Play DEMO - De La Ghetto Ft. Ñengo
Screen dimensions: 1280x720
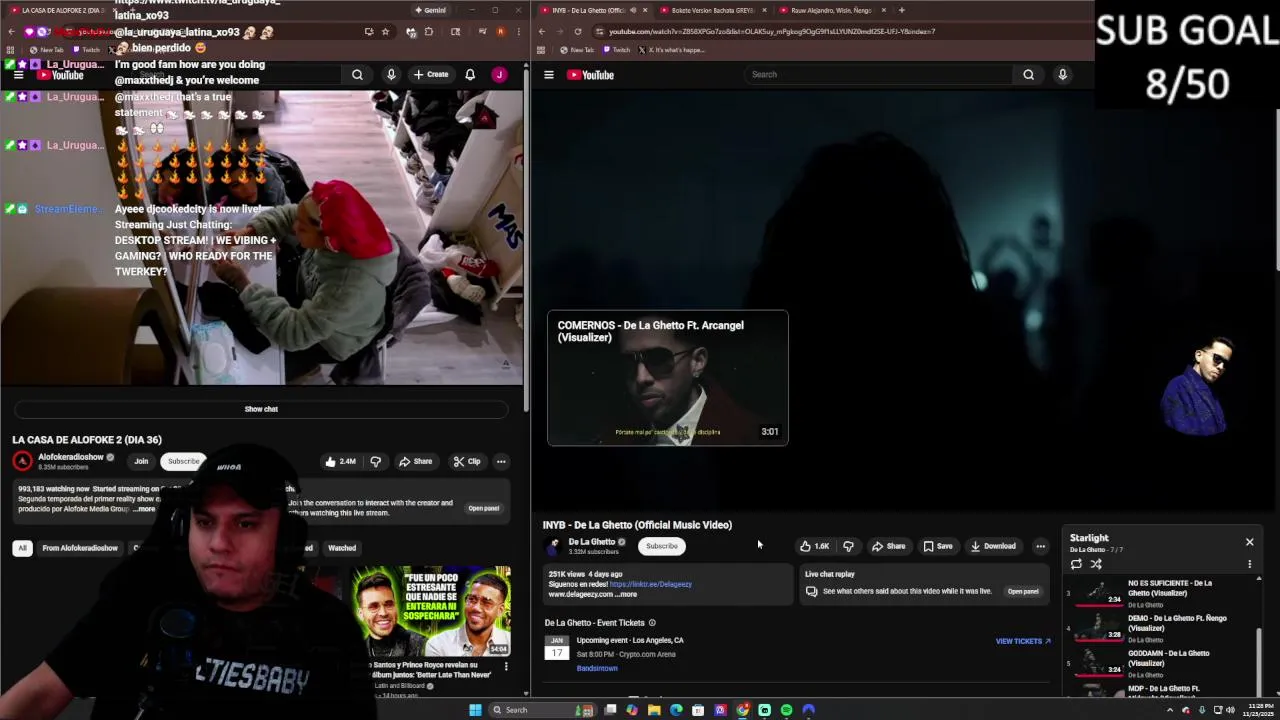pos(1160,628)
